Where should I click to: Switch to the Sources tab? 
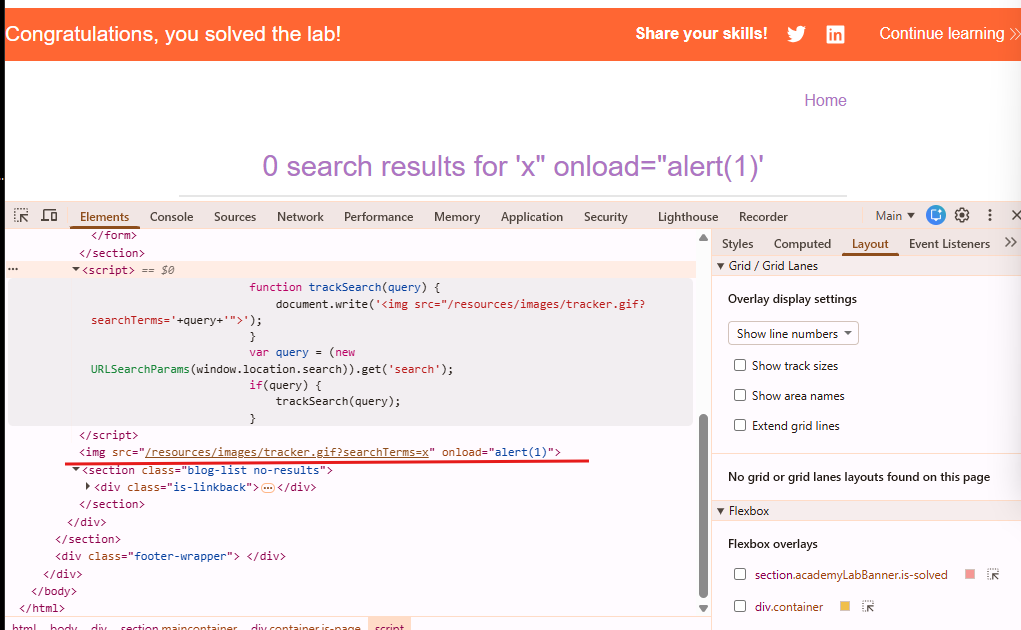(234, 217)
